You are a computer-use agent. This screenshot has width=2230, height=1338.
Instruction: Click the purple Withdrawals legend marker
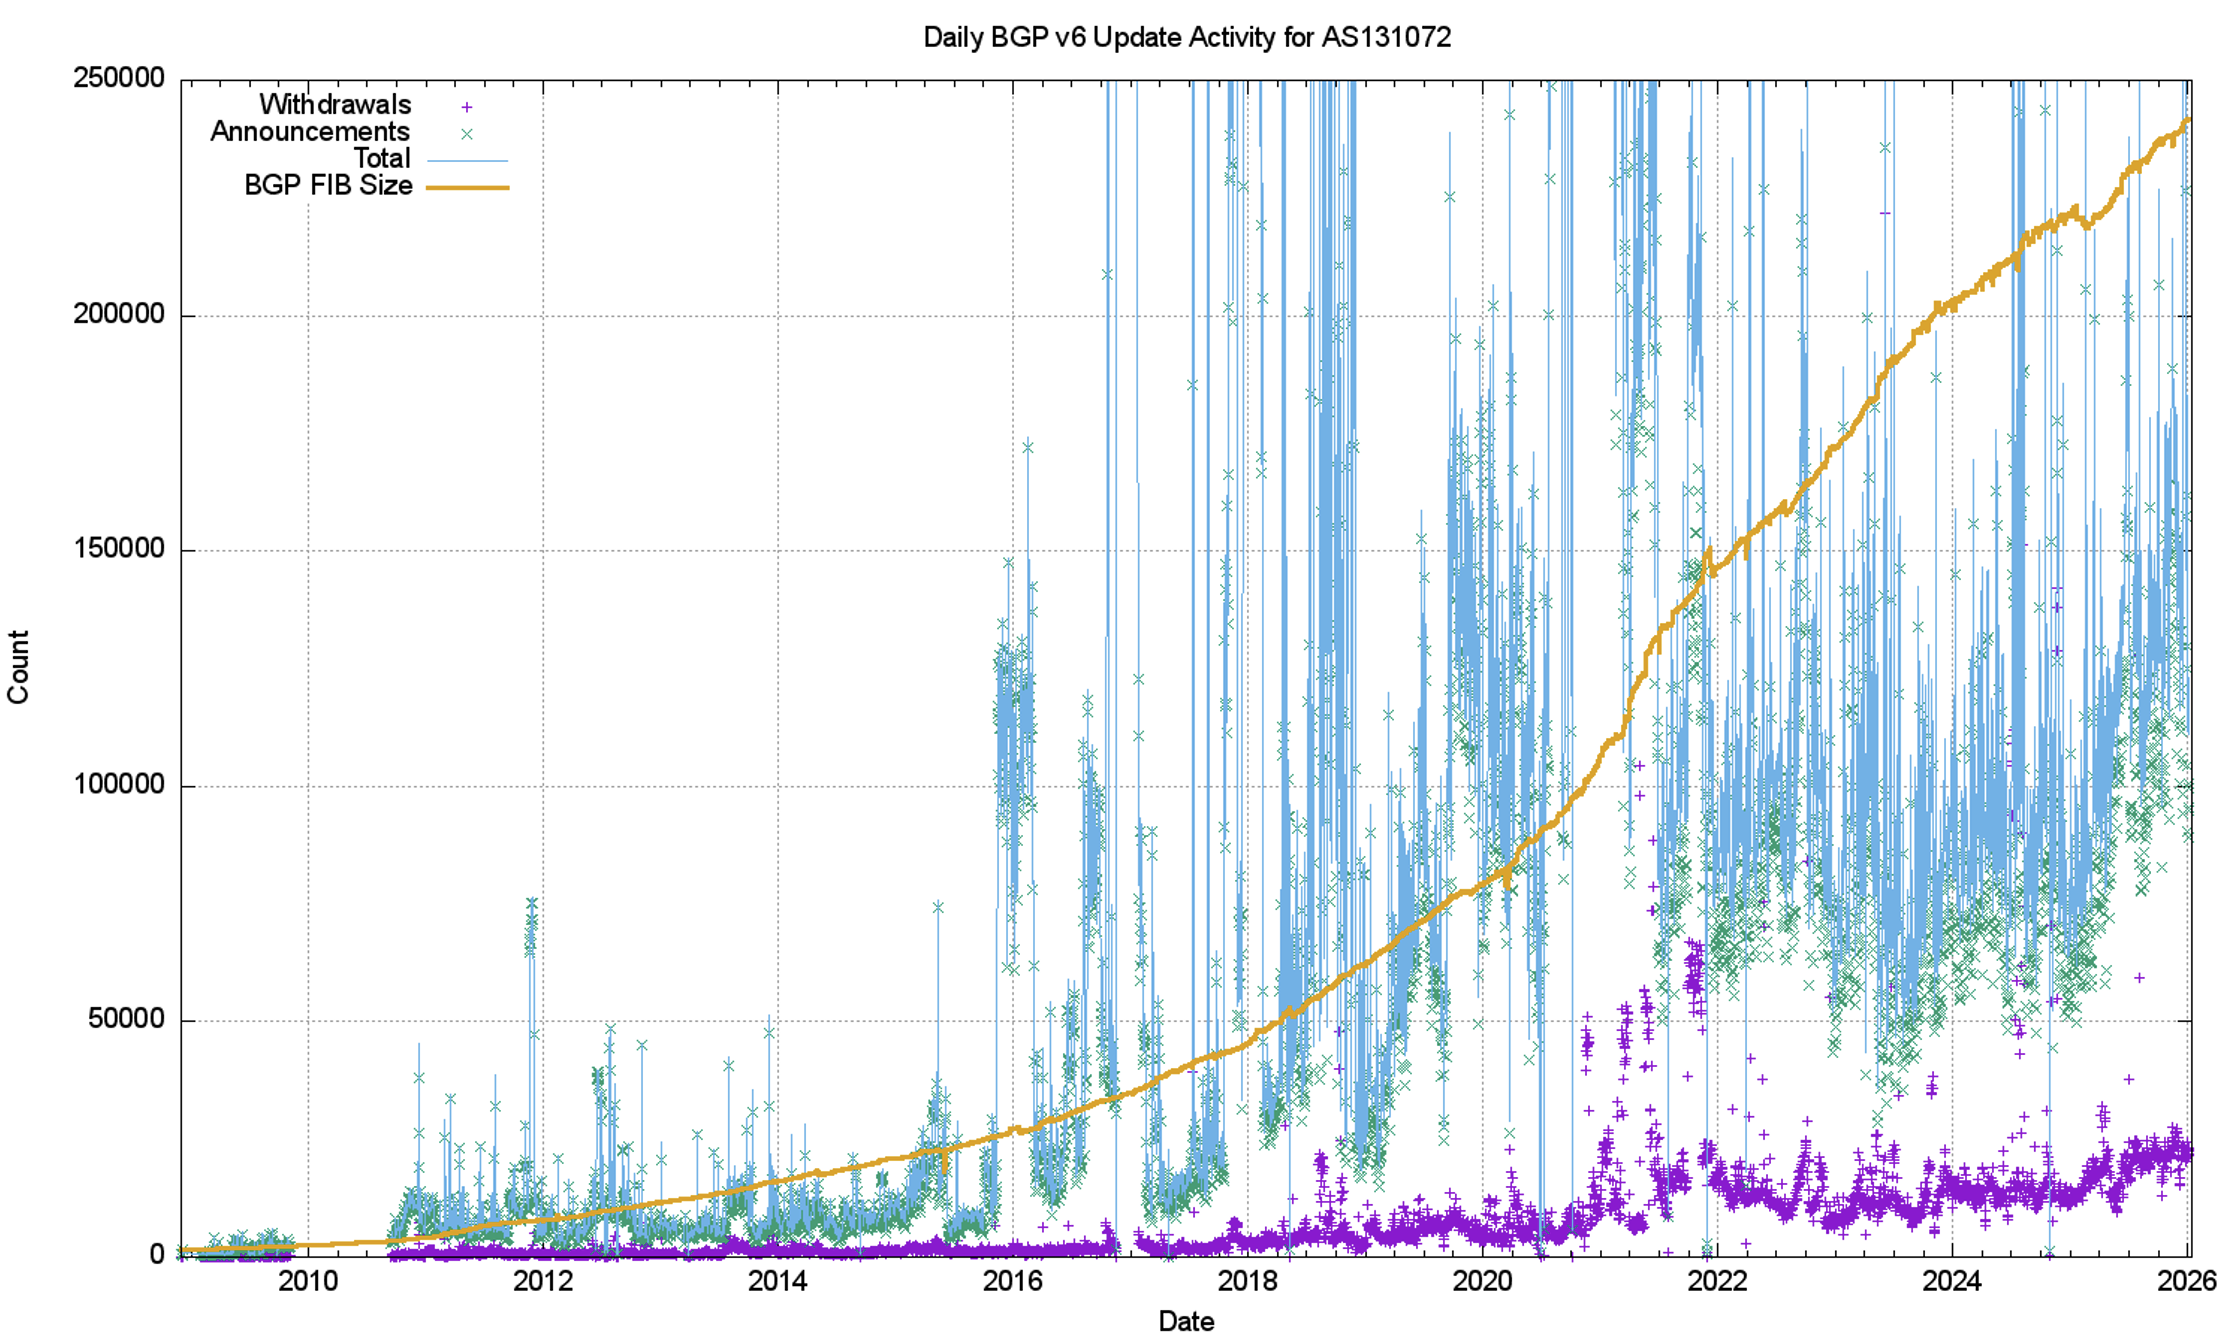point(466,106)
